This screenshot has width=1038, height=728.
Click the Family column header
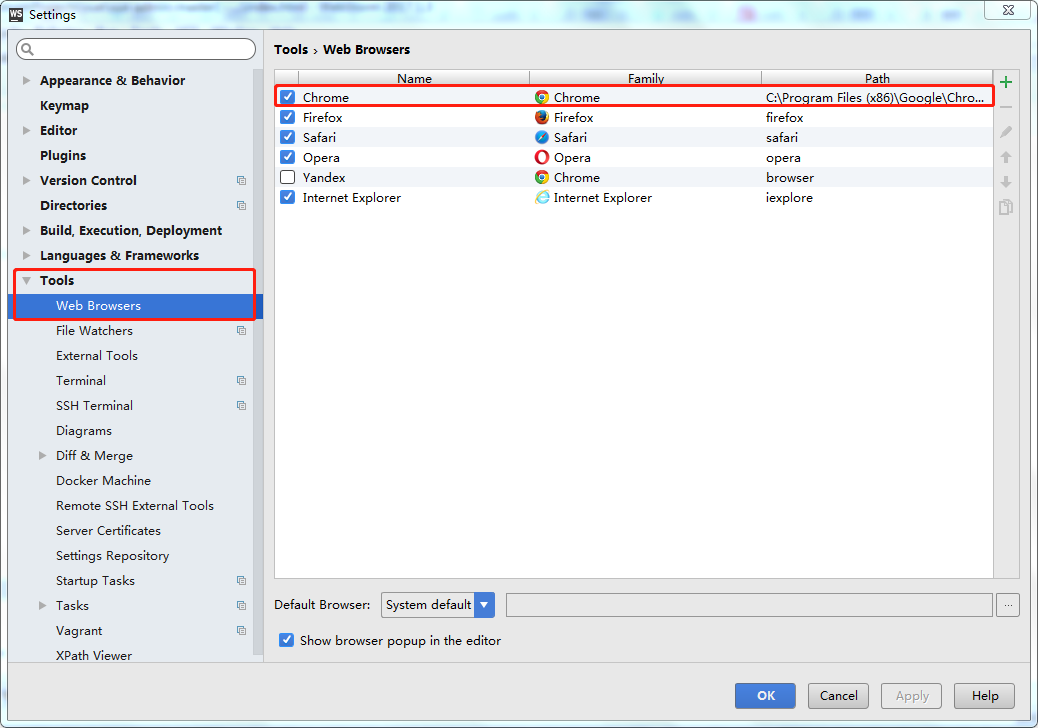[x=645, y=78]
